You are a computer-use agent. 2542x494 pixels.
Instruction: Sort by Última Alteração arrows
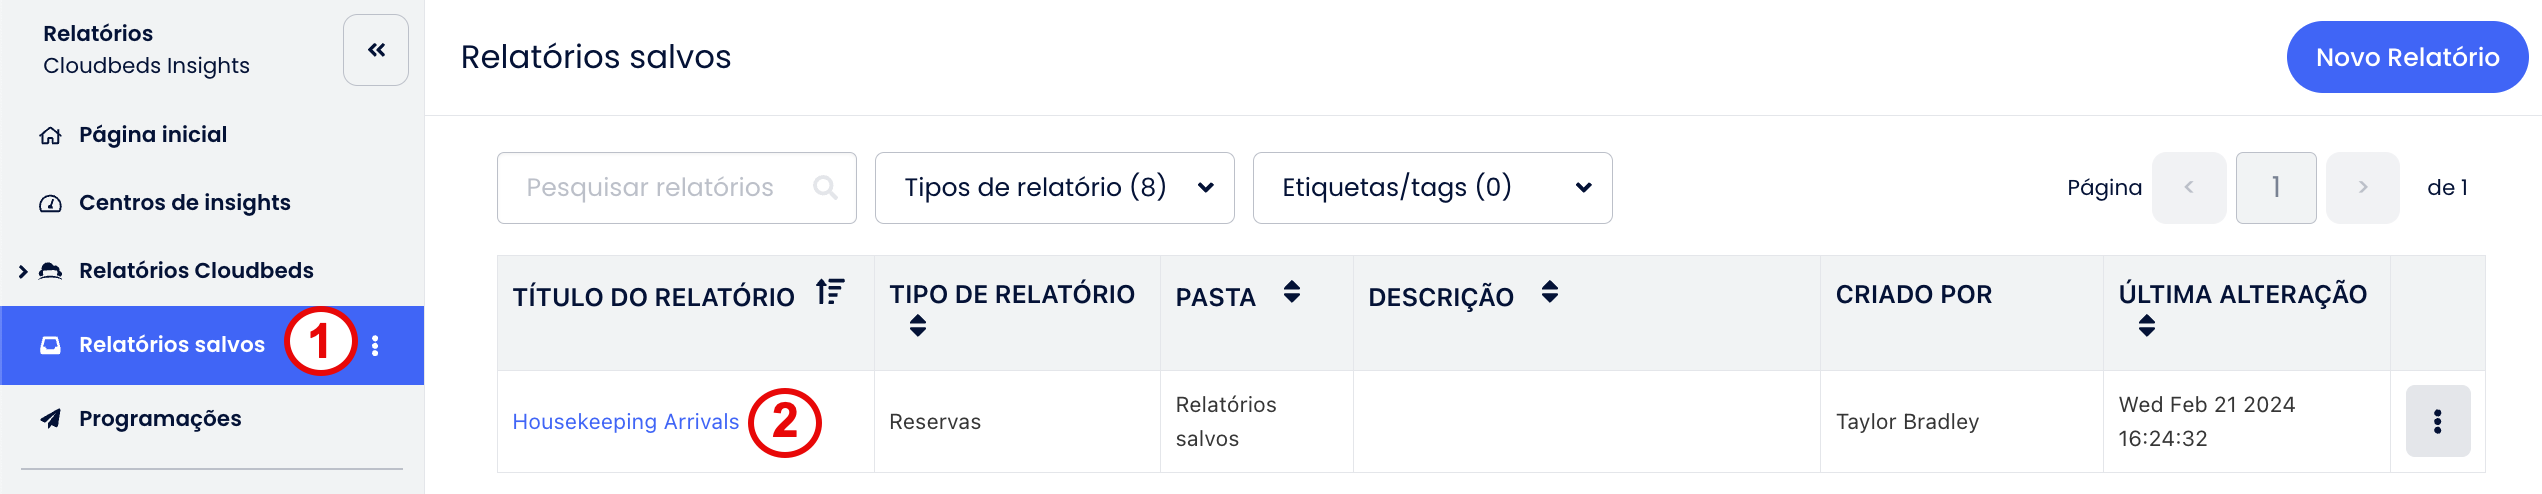point(2147,326)
